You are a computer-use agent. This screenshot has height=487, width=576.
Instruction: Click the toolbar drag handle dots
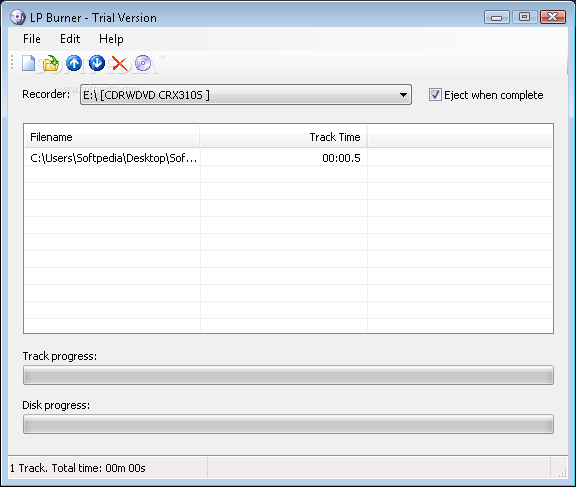click(12, 62)
